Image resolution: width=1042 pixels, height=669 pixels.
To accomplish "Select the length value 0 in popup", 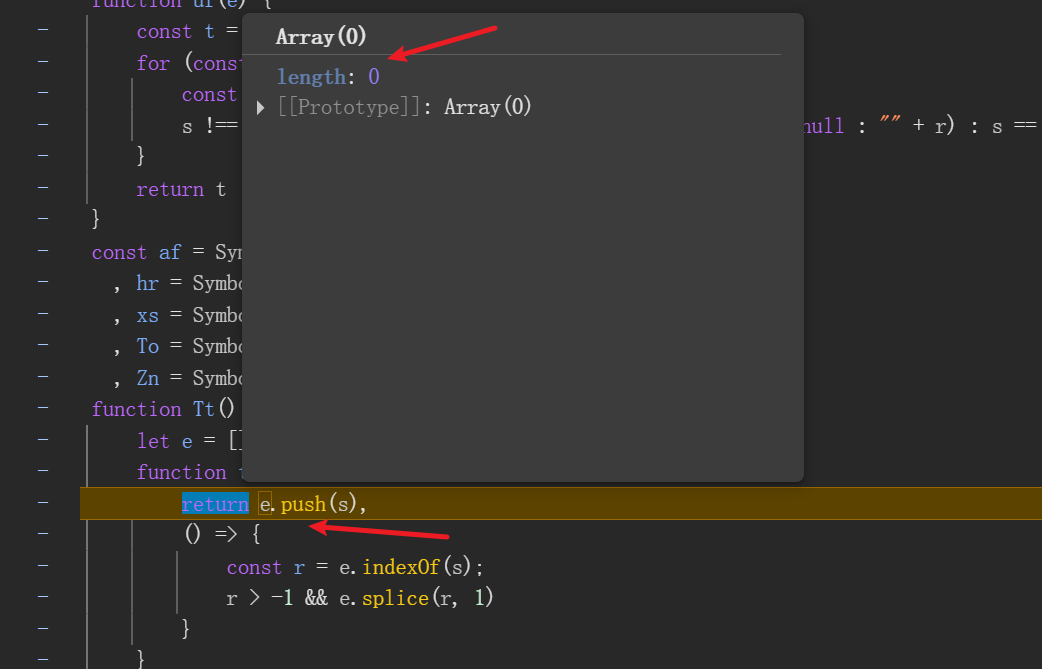I will click(x=374, y=77).
